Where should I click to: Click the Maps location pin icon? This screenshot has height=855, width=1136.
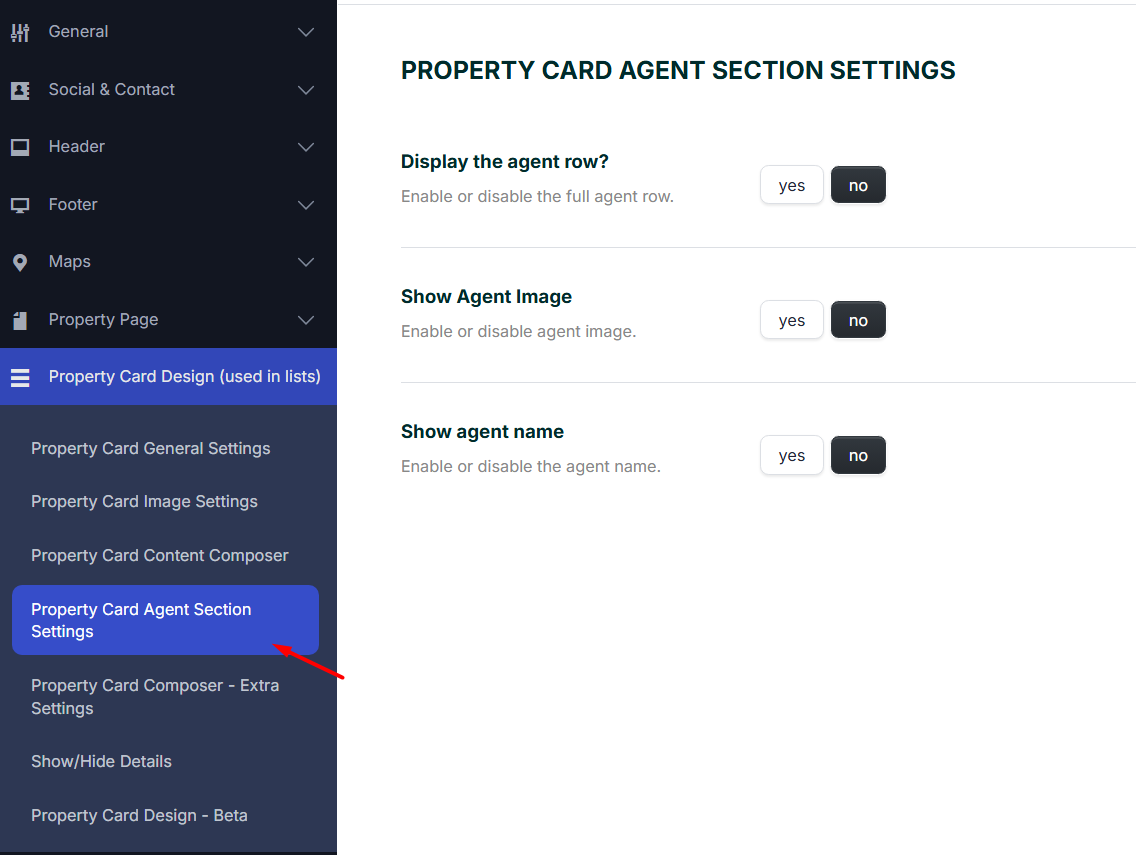(20, 262)
